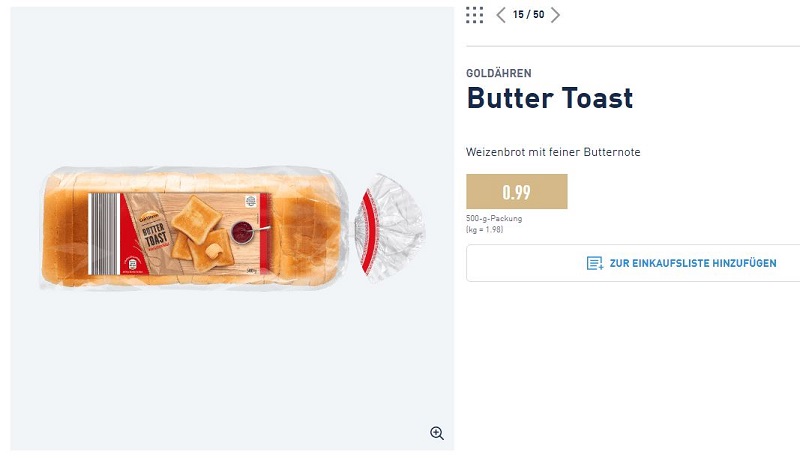
Task: Click the gold 0.99 price tag
Action: point(517,192)
